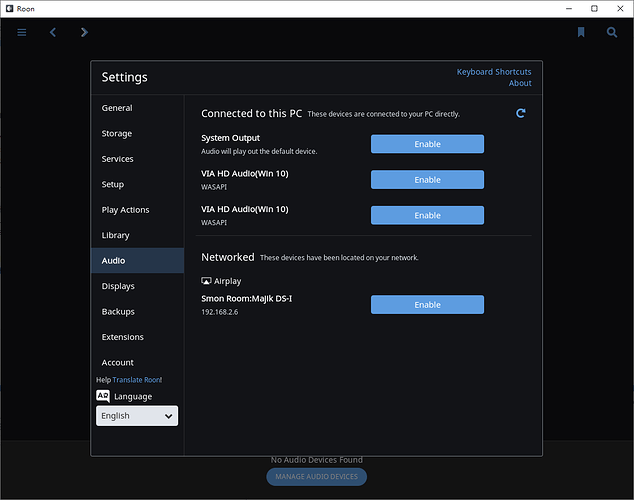Go to the Account settings
The width and height of the screenshot is (634, 500).
(x=137, y=363)
